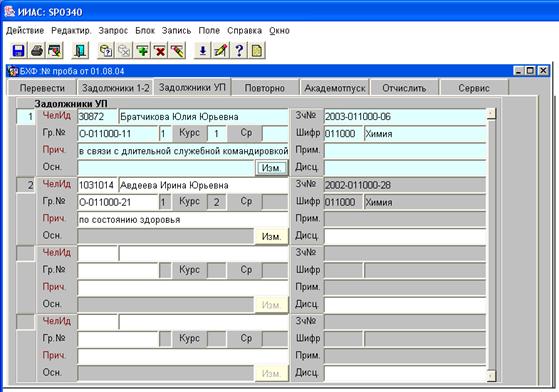Click the ИИАС application icon in title bar

pos(9,12)
